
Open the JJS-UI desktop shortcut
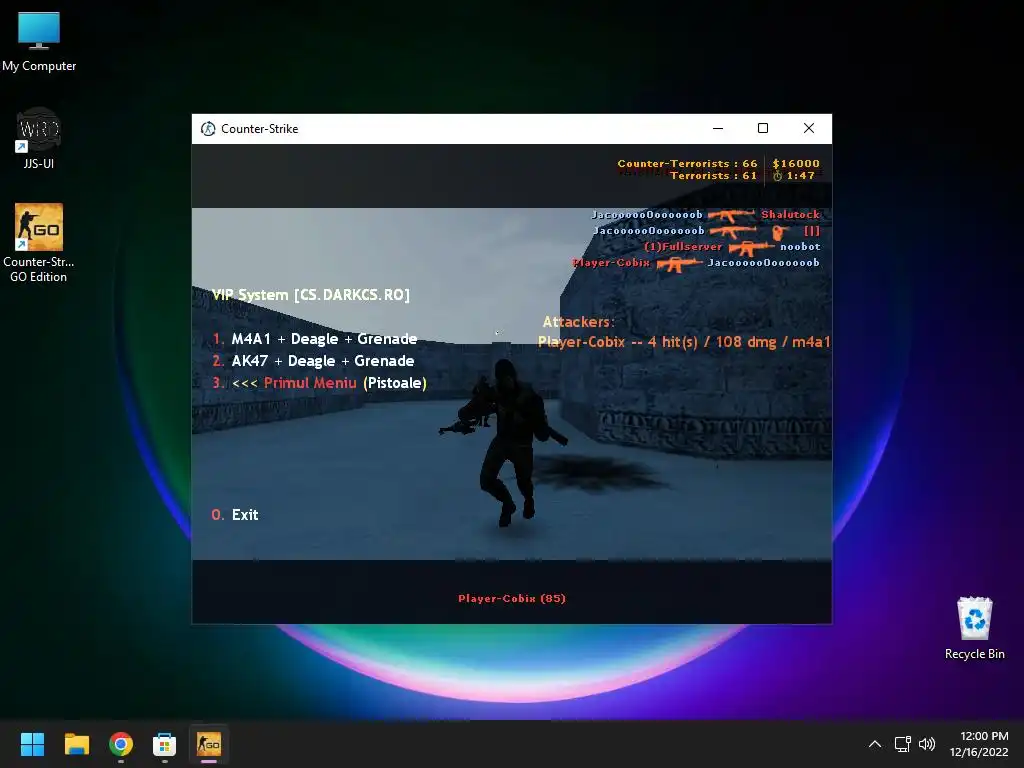tap(39, 138)
